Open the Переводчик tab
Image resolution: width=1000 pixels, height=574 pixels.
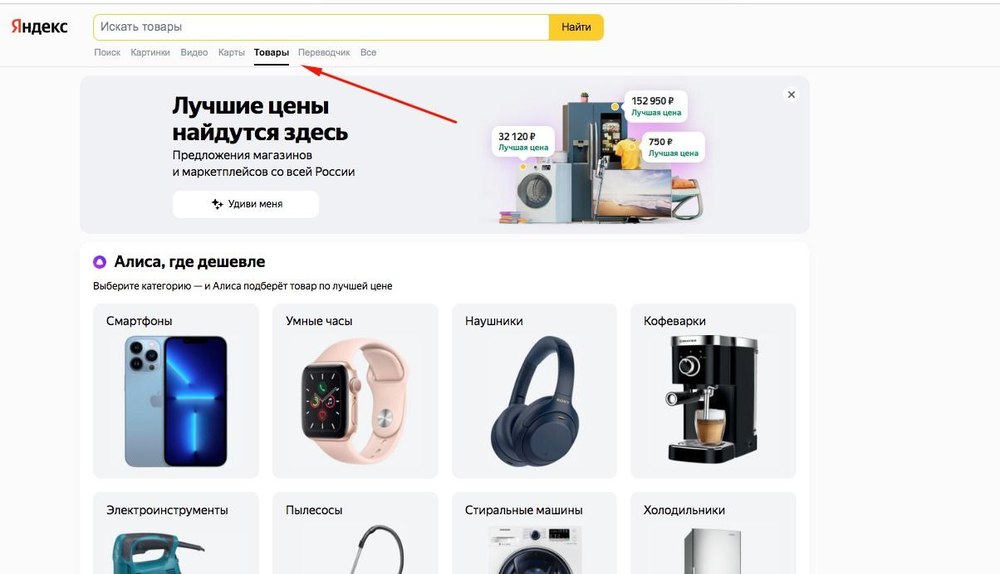pyautogui.click(x=324, y=52)
